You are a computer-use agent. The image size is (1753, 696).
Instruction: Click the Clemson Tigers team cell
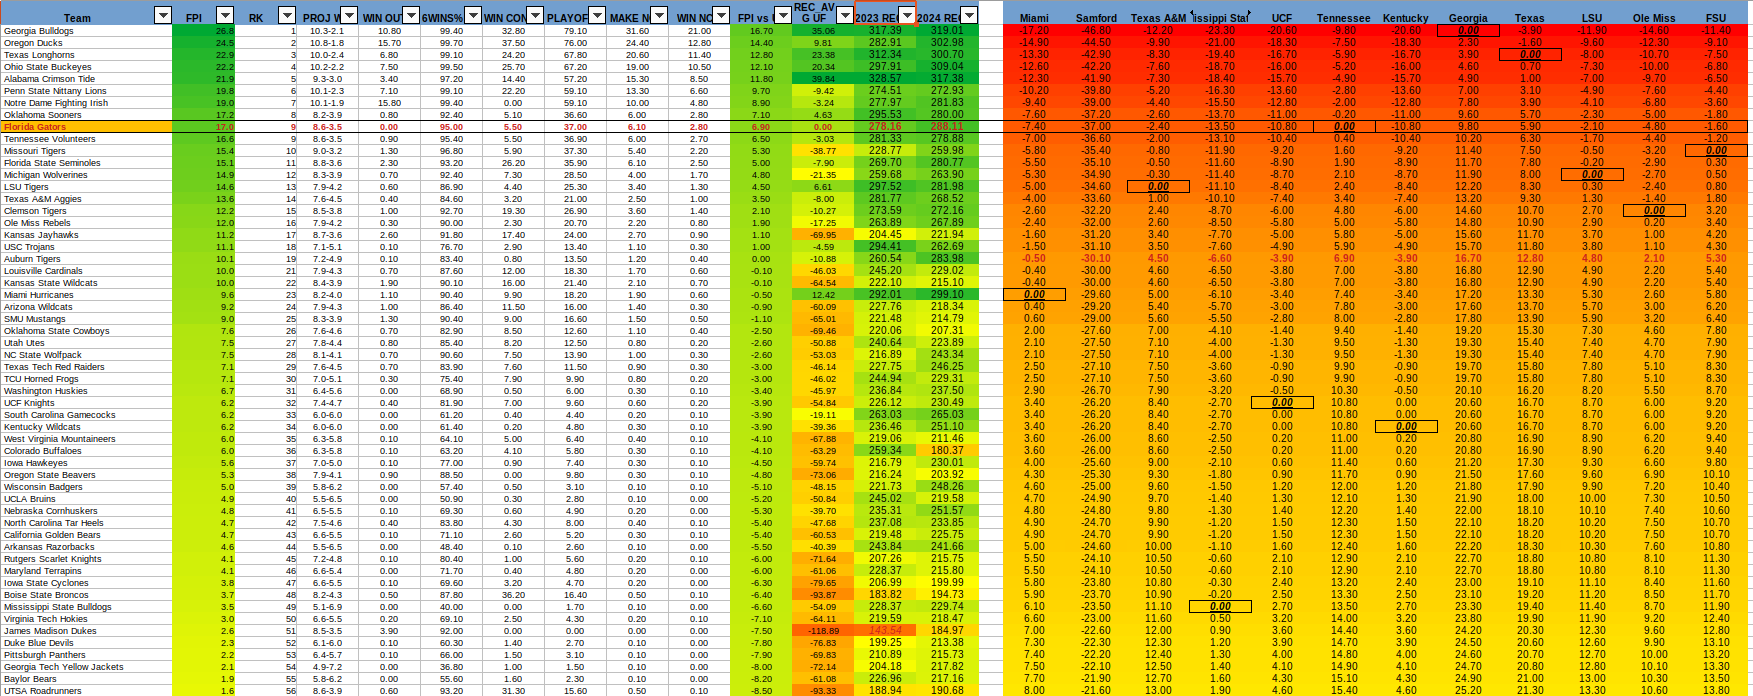86,211
